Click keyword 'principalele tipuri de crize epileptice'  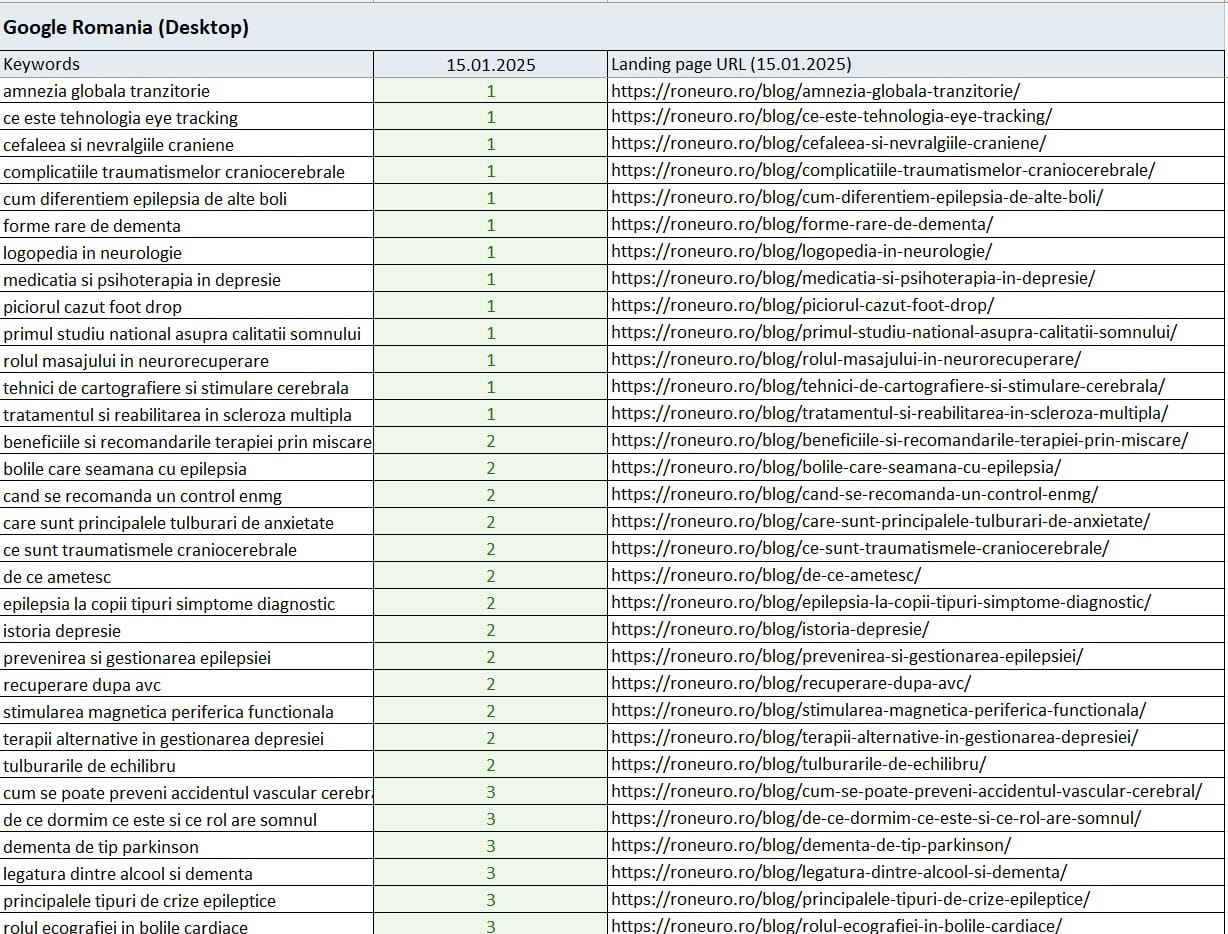click(139, 901)
